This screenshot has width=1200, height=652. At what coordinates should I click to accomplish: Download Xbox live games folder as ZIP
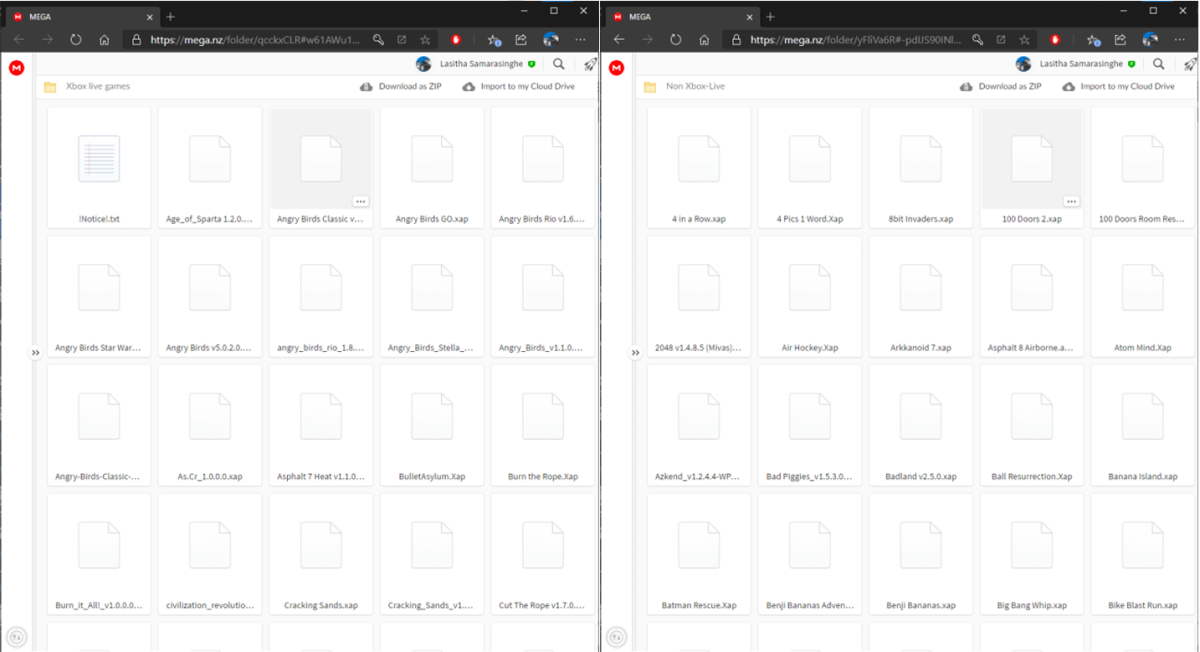[x=400, y=87]
